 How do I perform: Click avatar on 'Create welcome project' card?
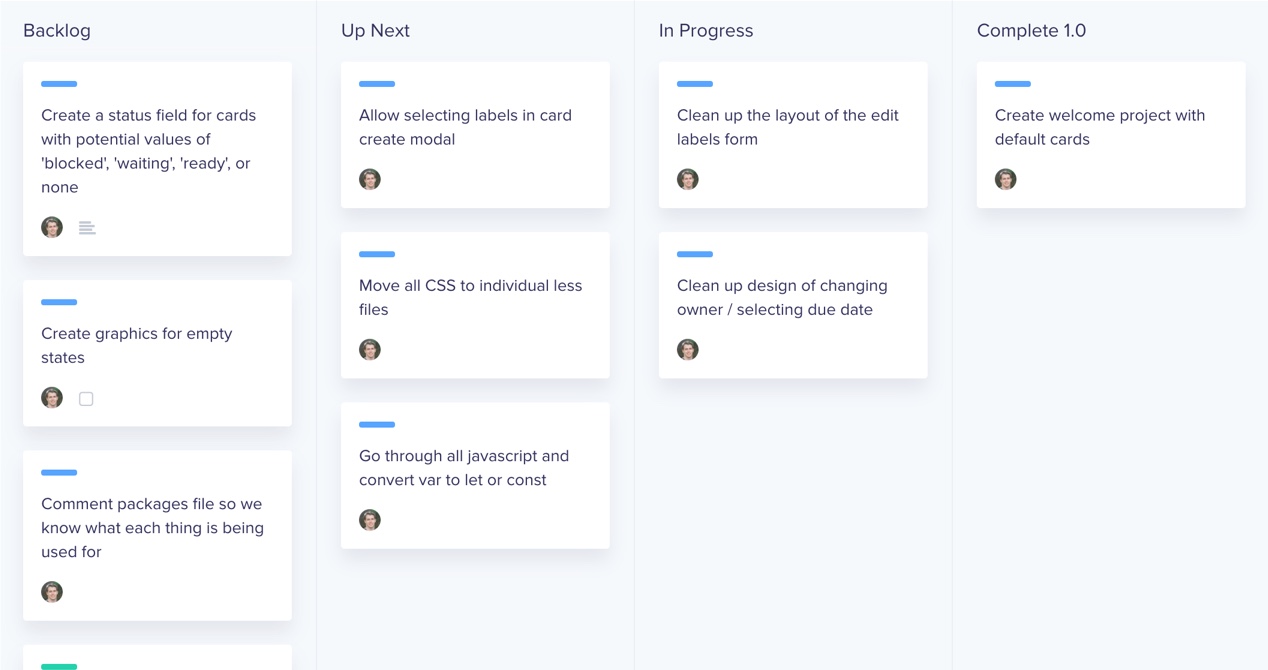(1006, 180)
